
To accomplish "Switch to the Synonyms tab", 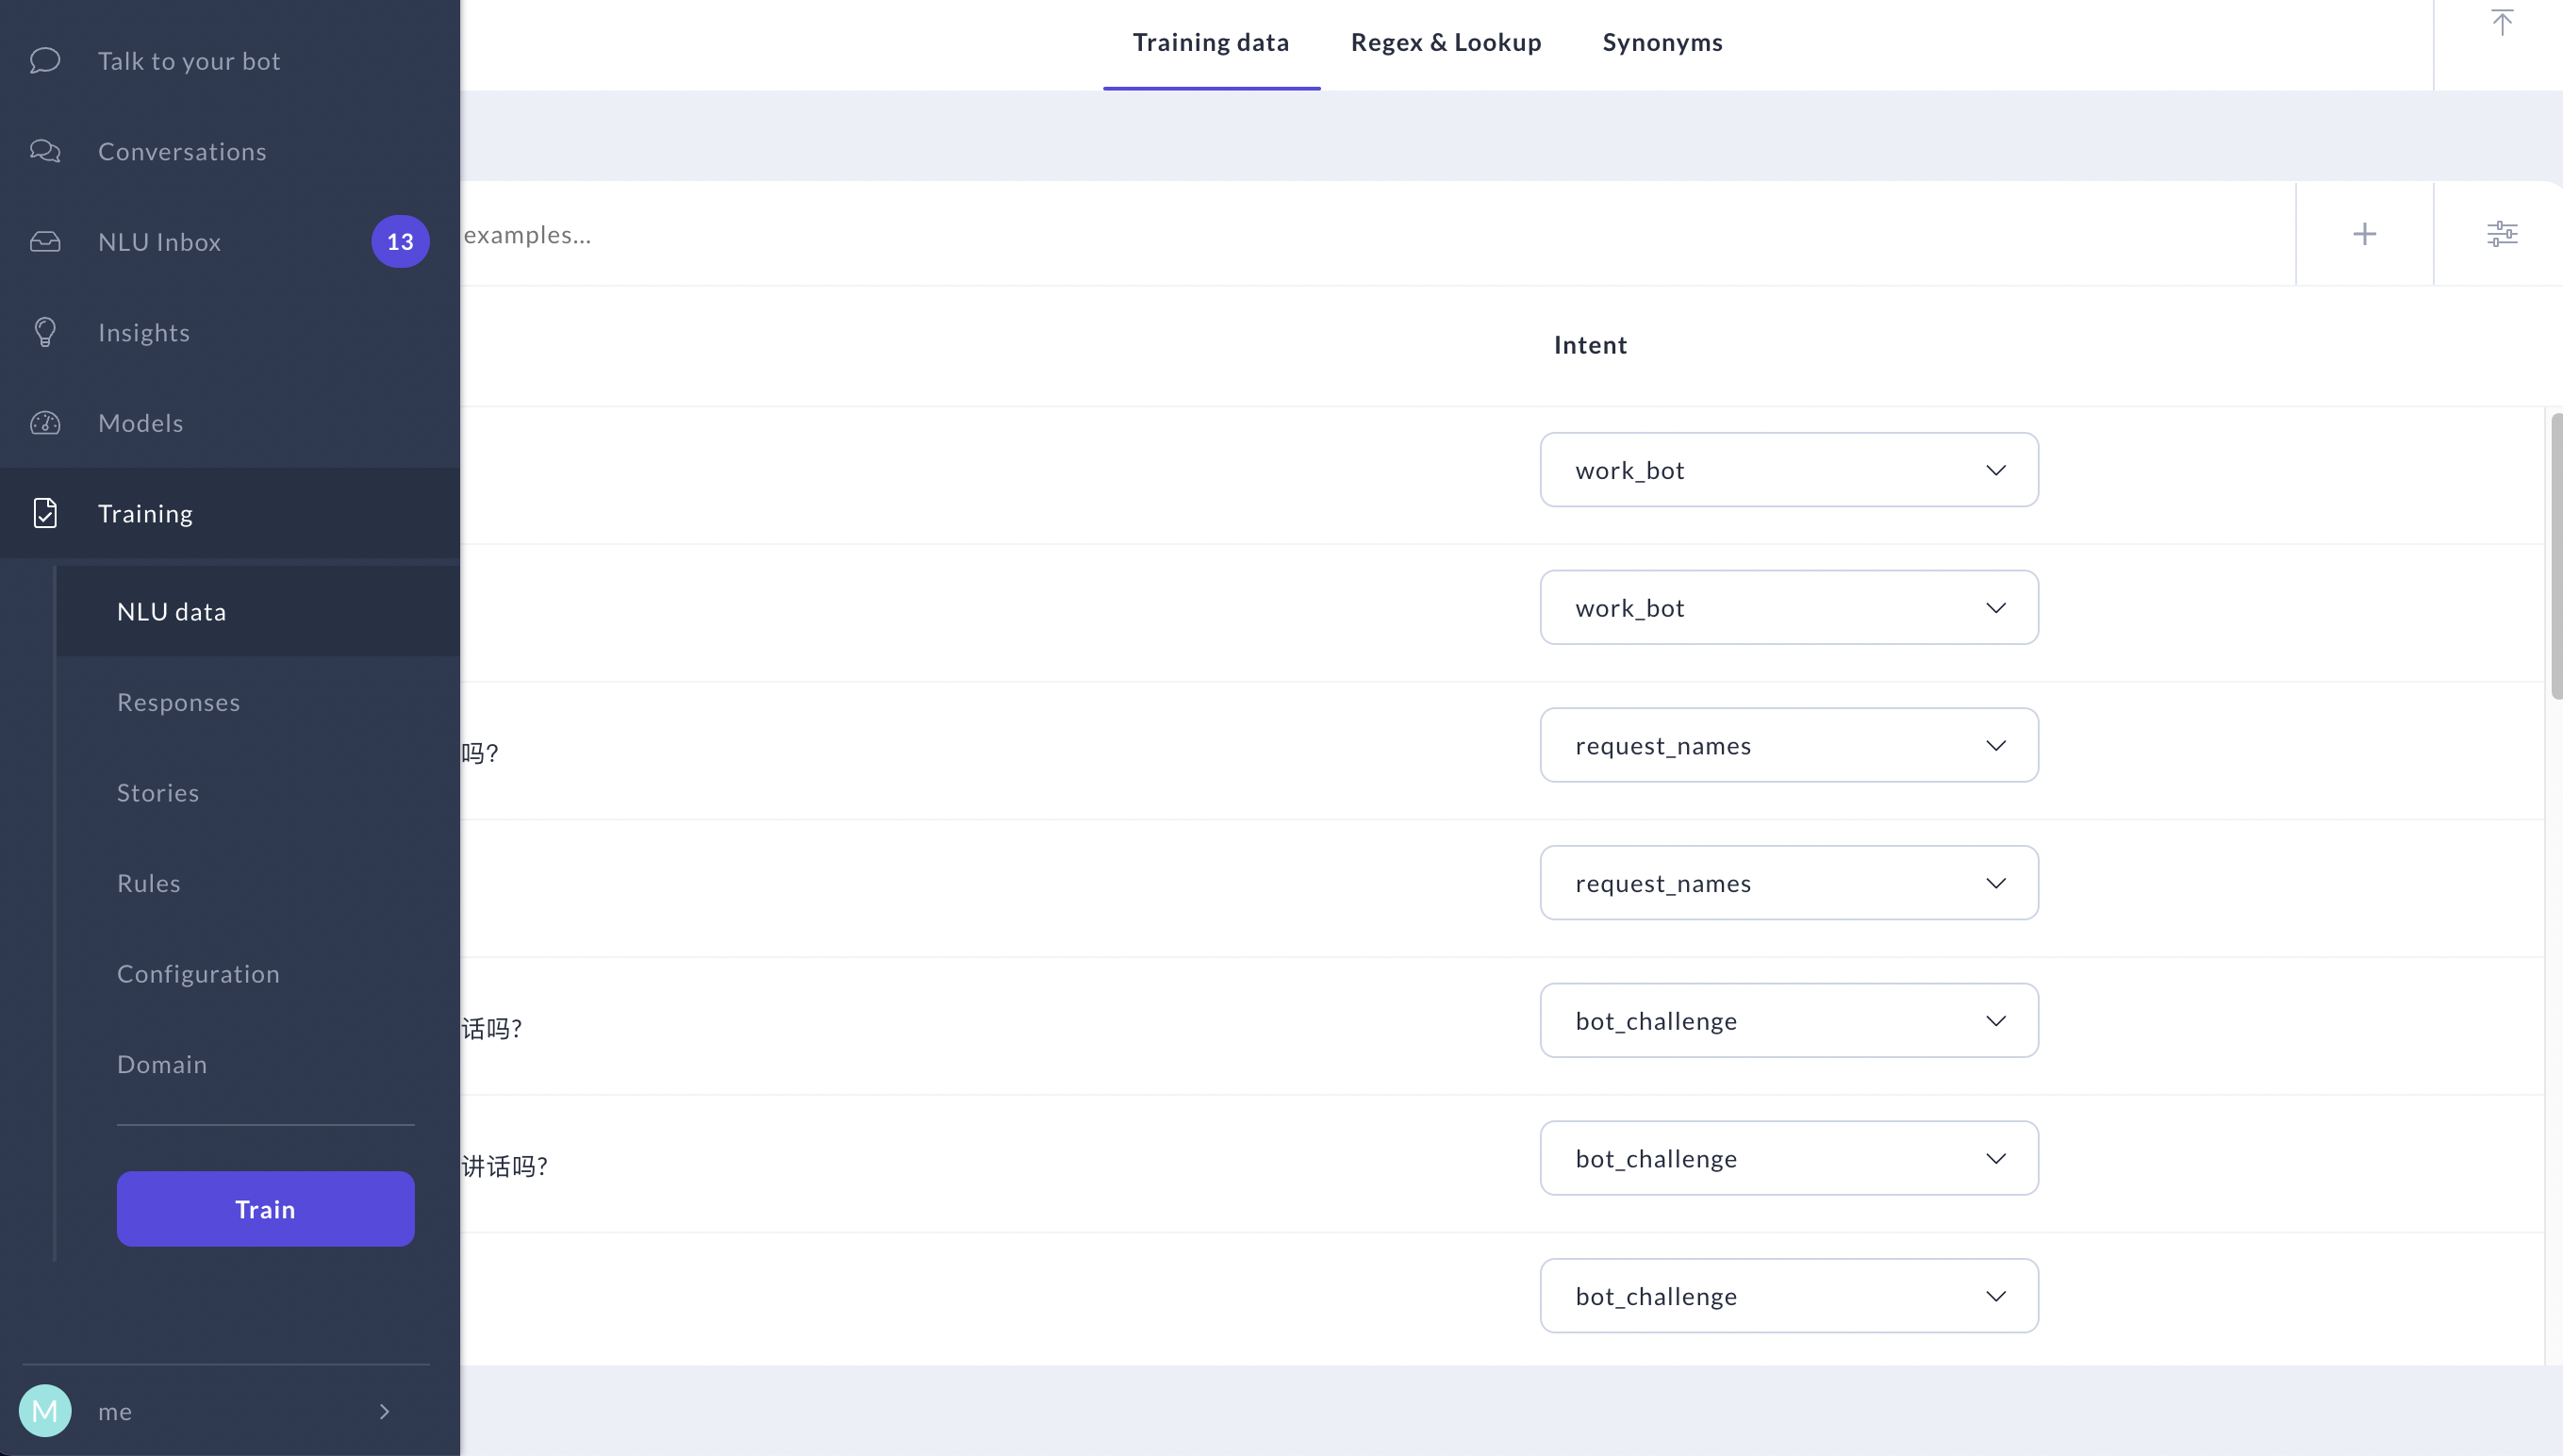I will click(x=1662, y=43).
